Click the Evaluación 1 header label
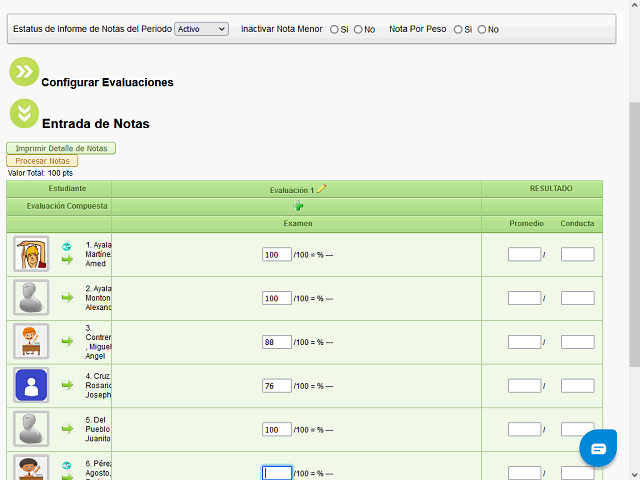Image resolution: width=640 pixels, height=480 pixels. pos(292,190)
